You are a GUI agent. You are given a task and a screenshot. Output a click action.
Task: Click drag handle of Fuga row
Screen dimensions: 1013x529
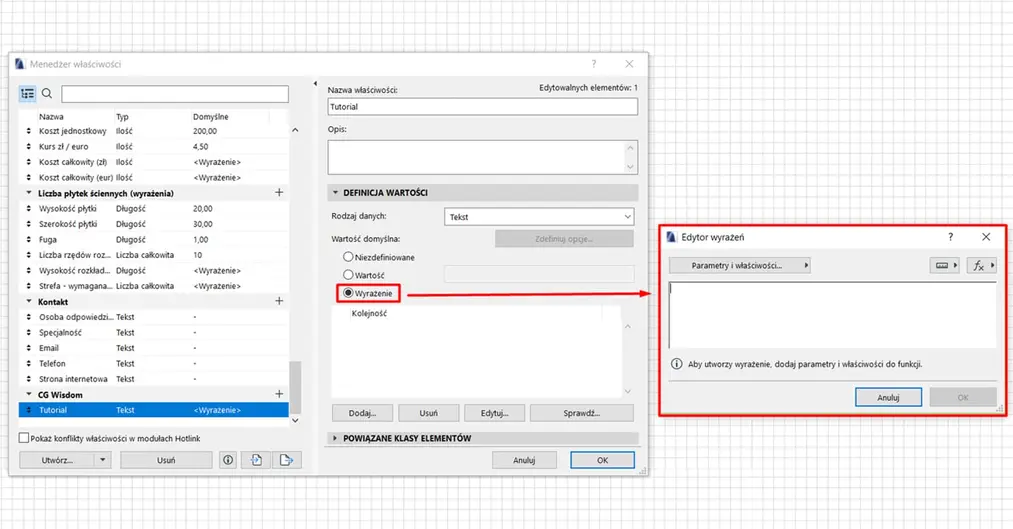(28, 240)
